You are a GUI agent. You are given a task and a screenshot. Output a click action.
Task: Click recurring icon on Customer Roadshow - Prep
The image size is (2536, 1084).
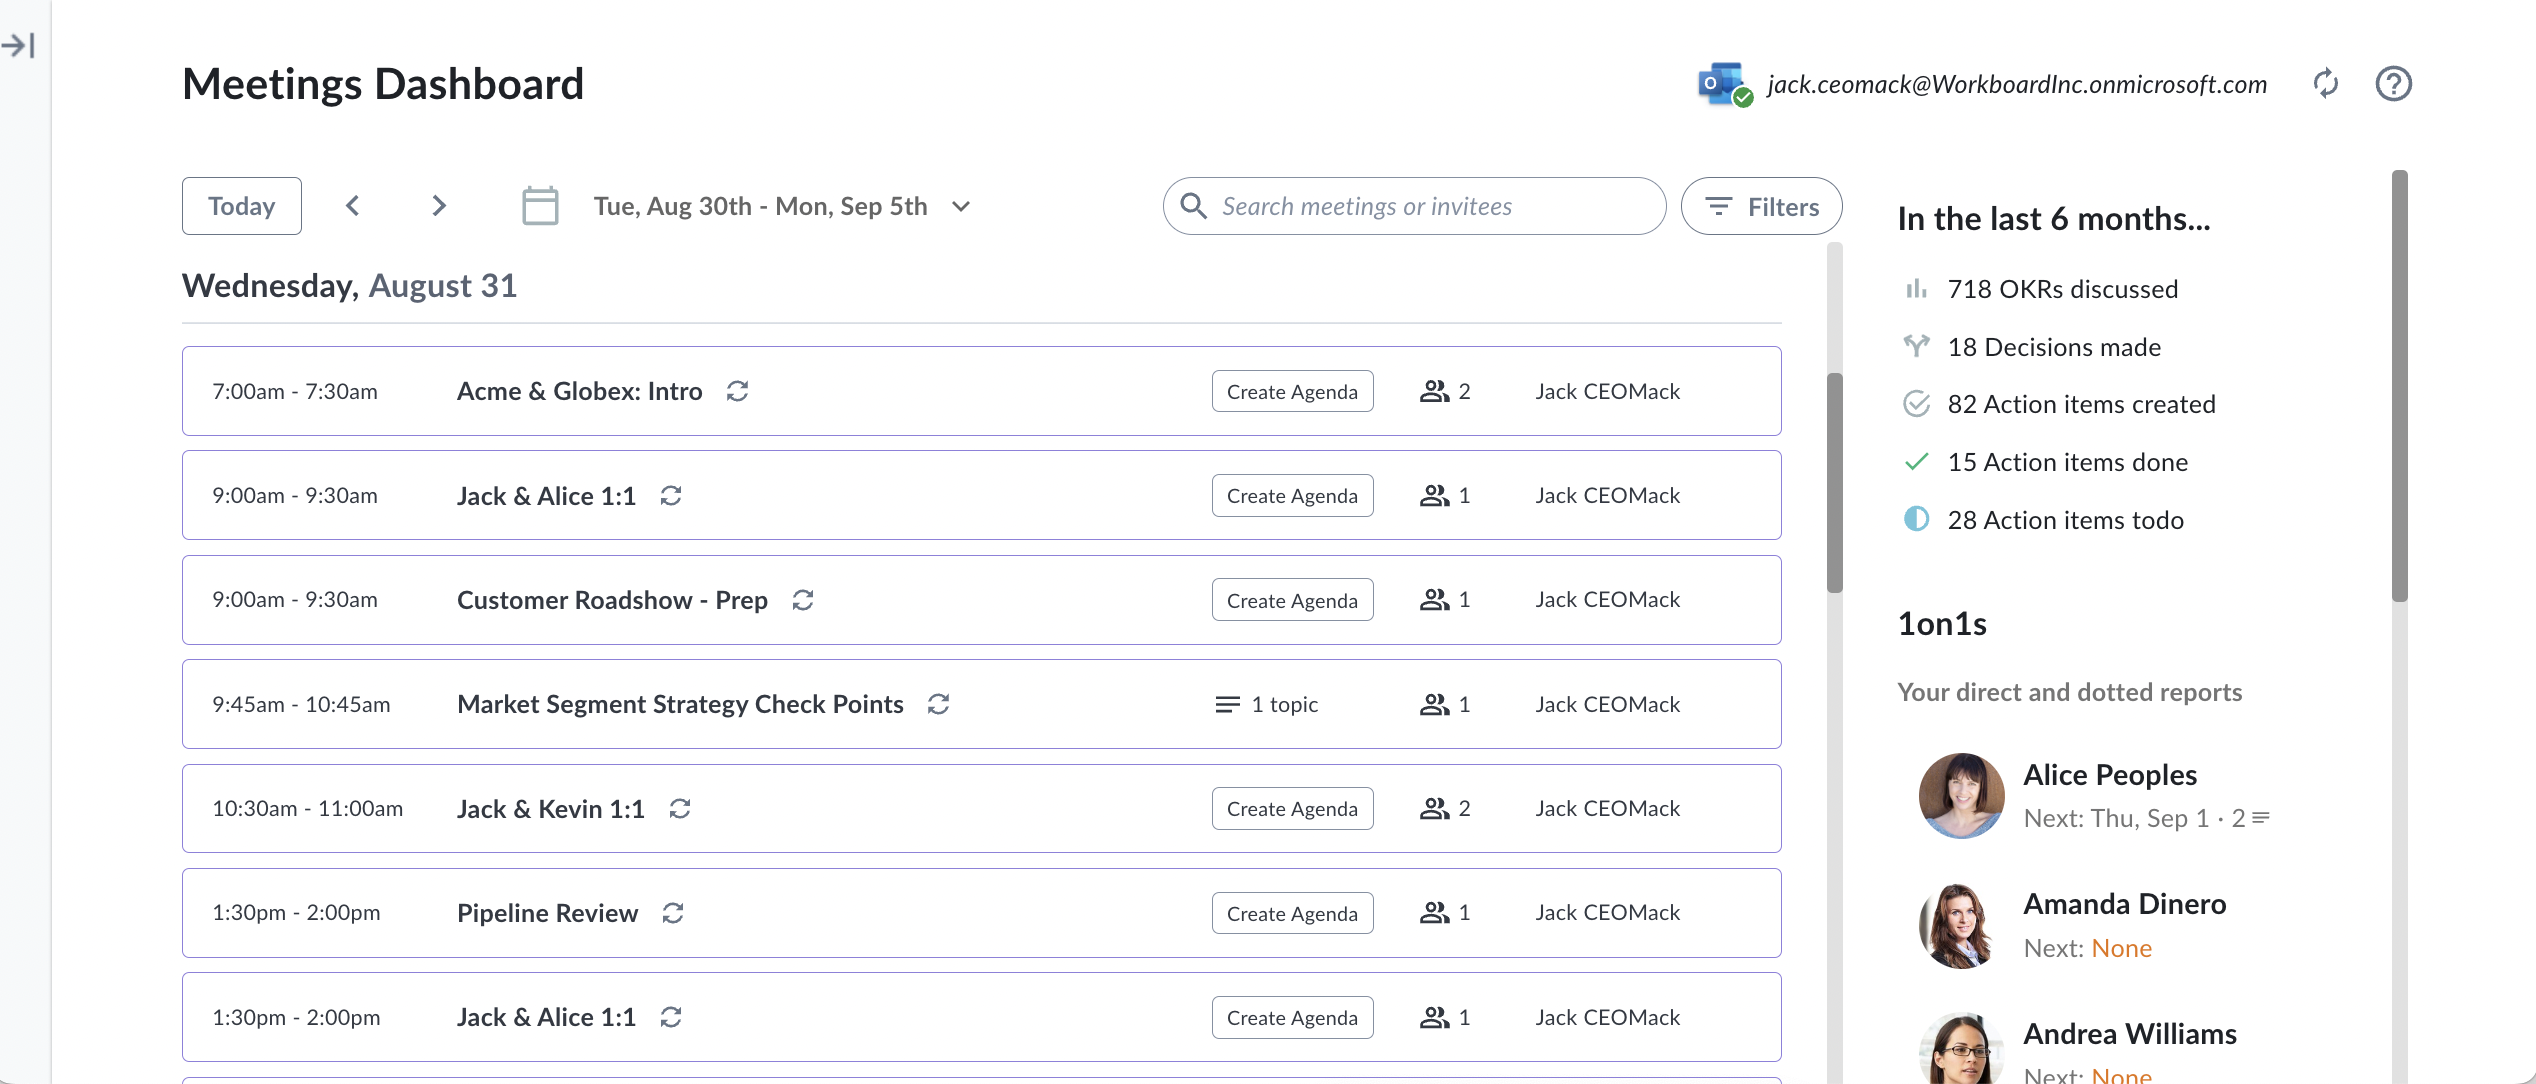tap(803, 600)
